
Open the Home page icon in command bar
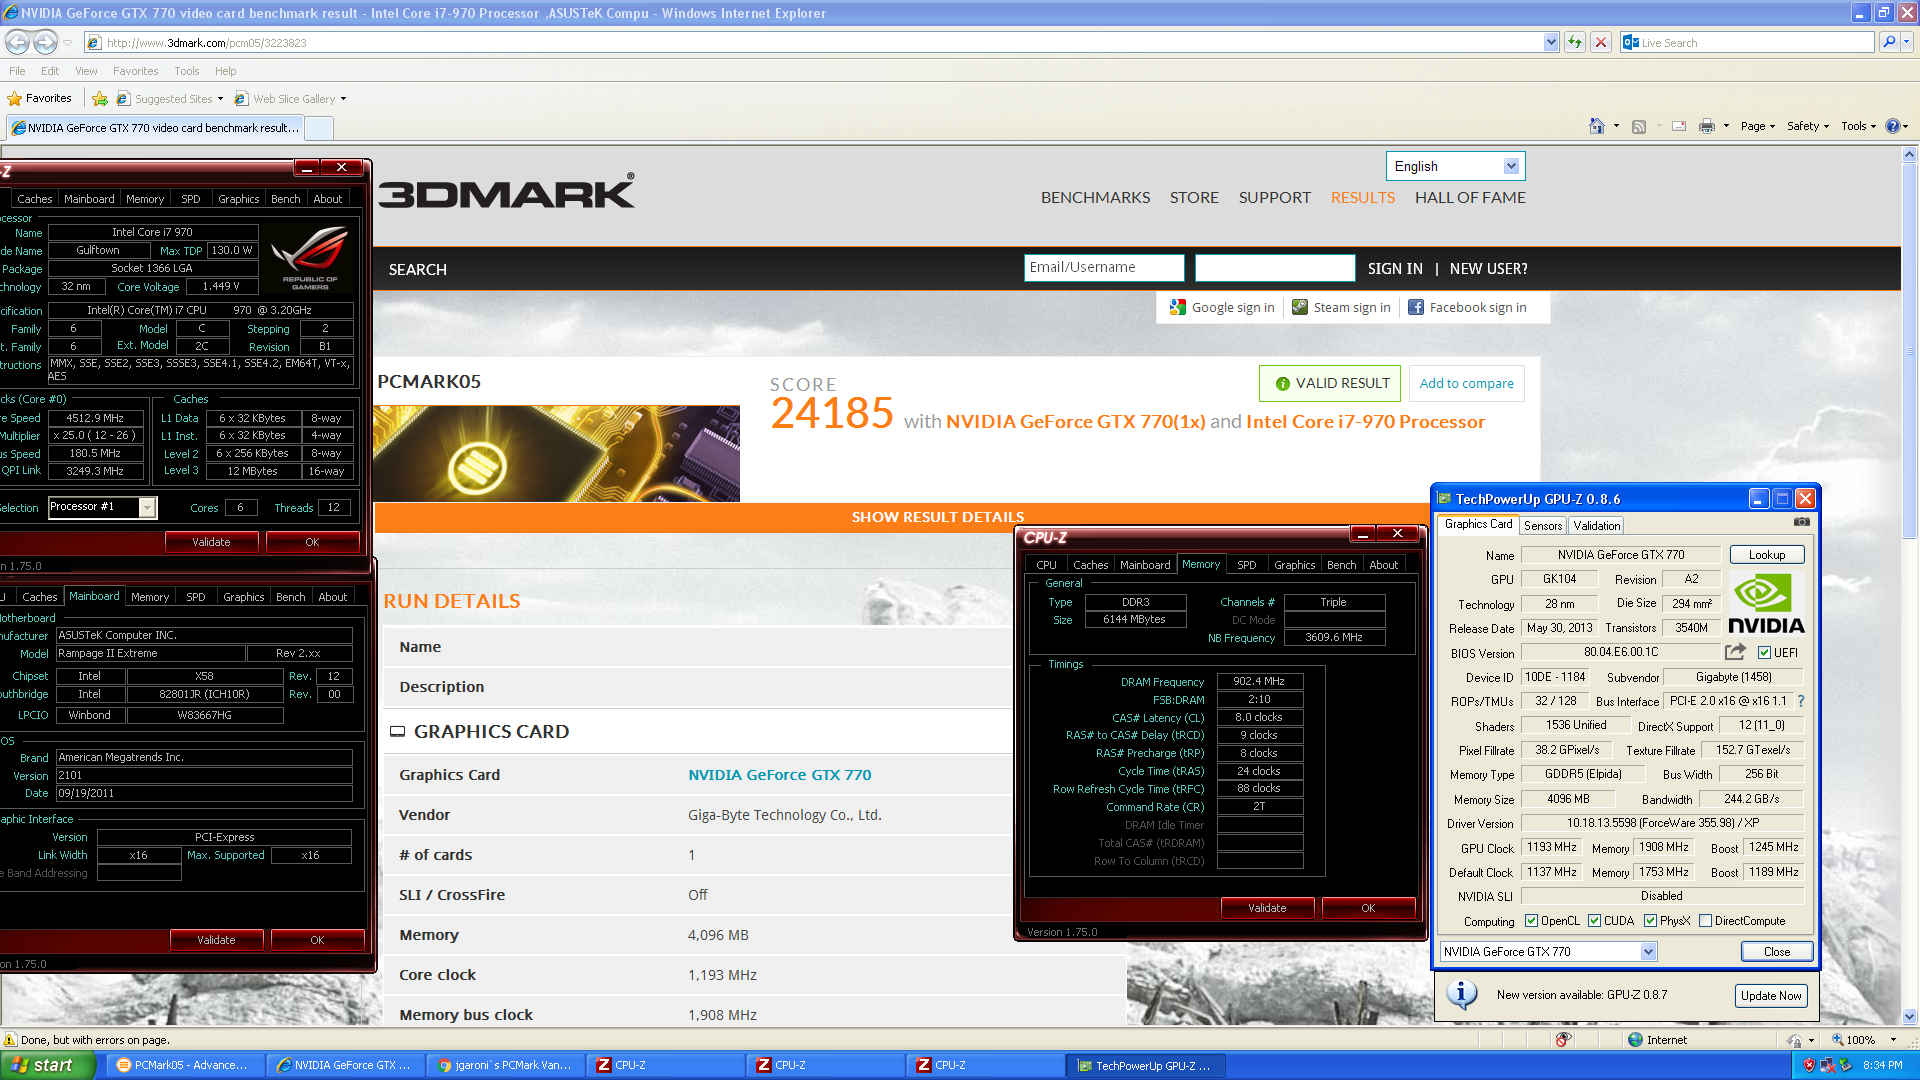1597,126
